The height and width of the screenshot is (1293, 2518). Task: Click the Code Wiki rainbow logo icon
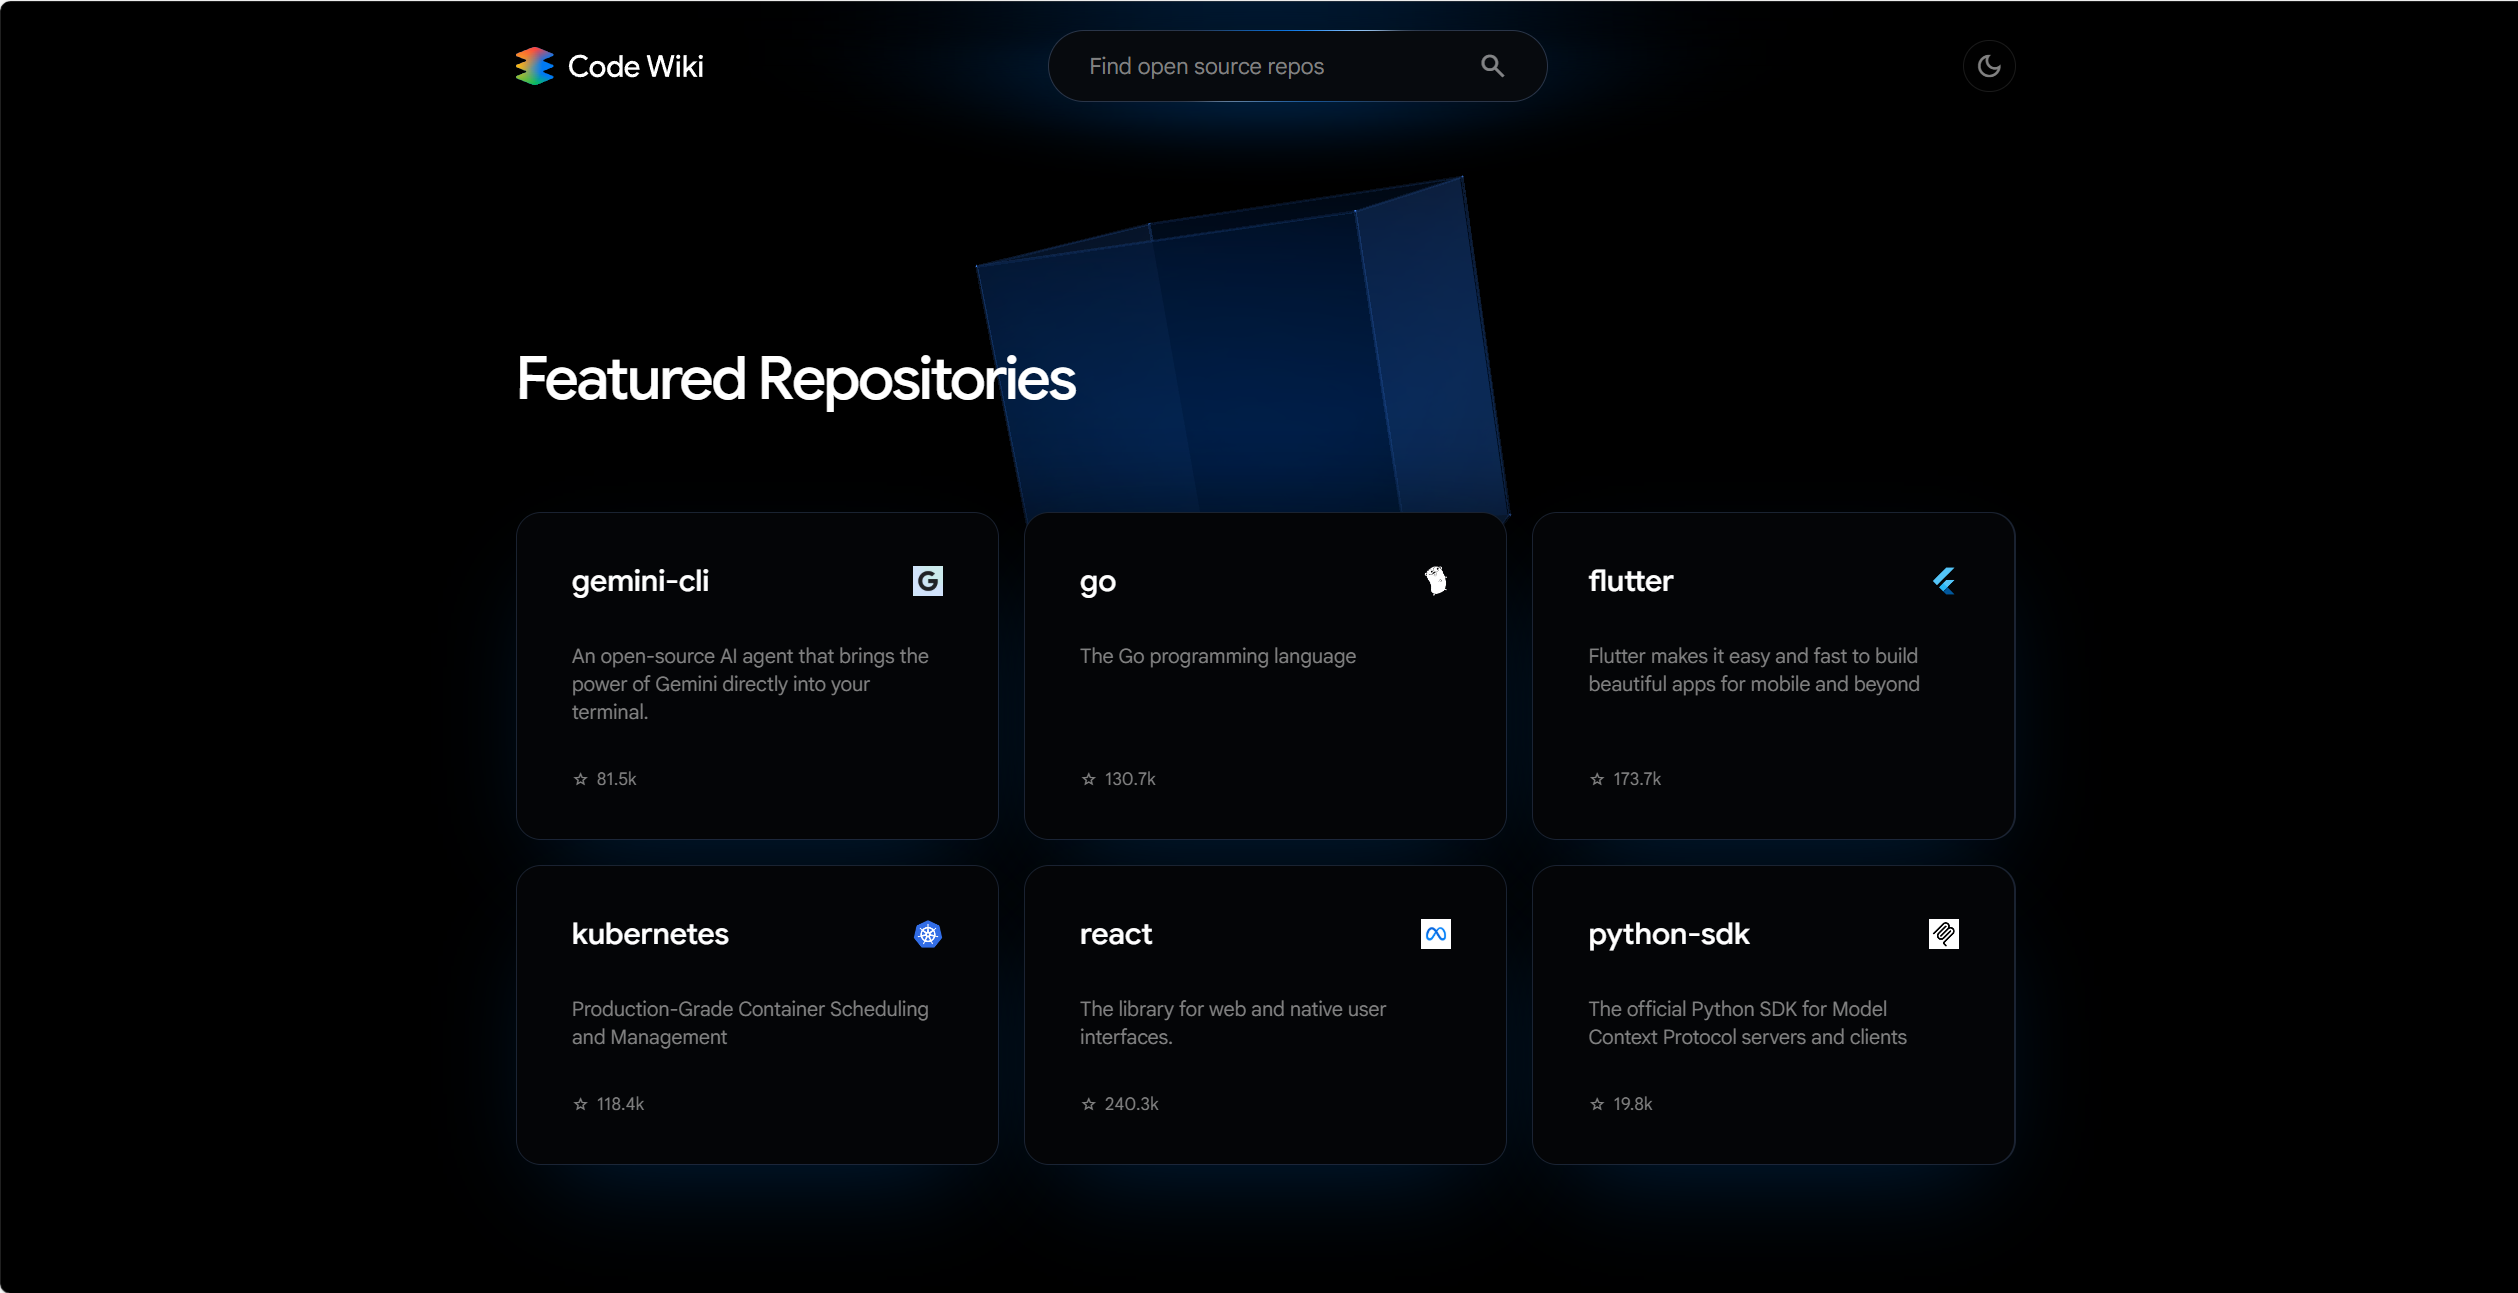534,66
